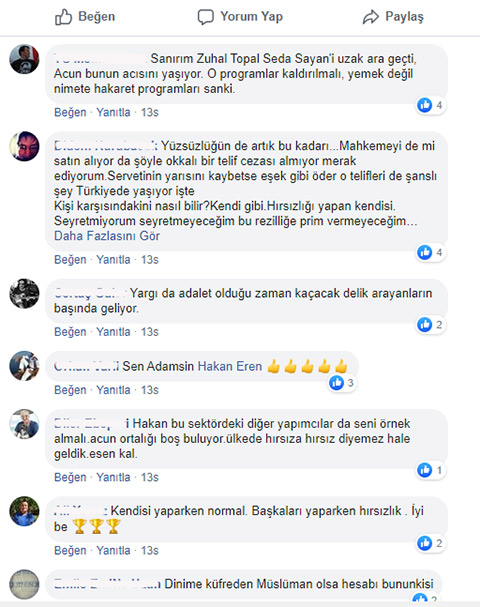480x607 pixels.
Task: Open avatar next to Dinime küfreden comment
Action: pyautogui.click(x=24, y=584)
